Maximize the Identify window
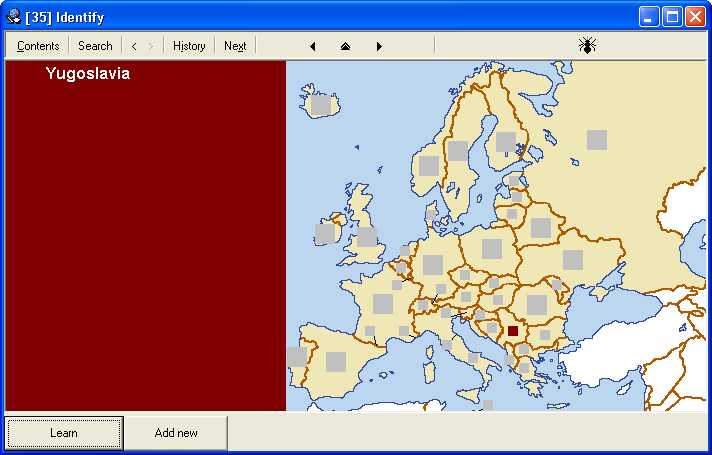The width and height of the screenshot is (712, 455). tap(672, 16)
